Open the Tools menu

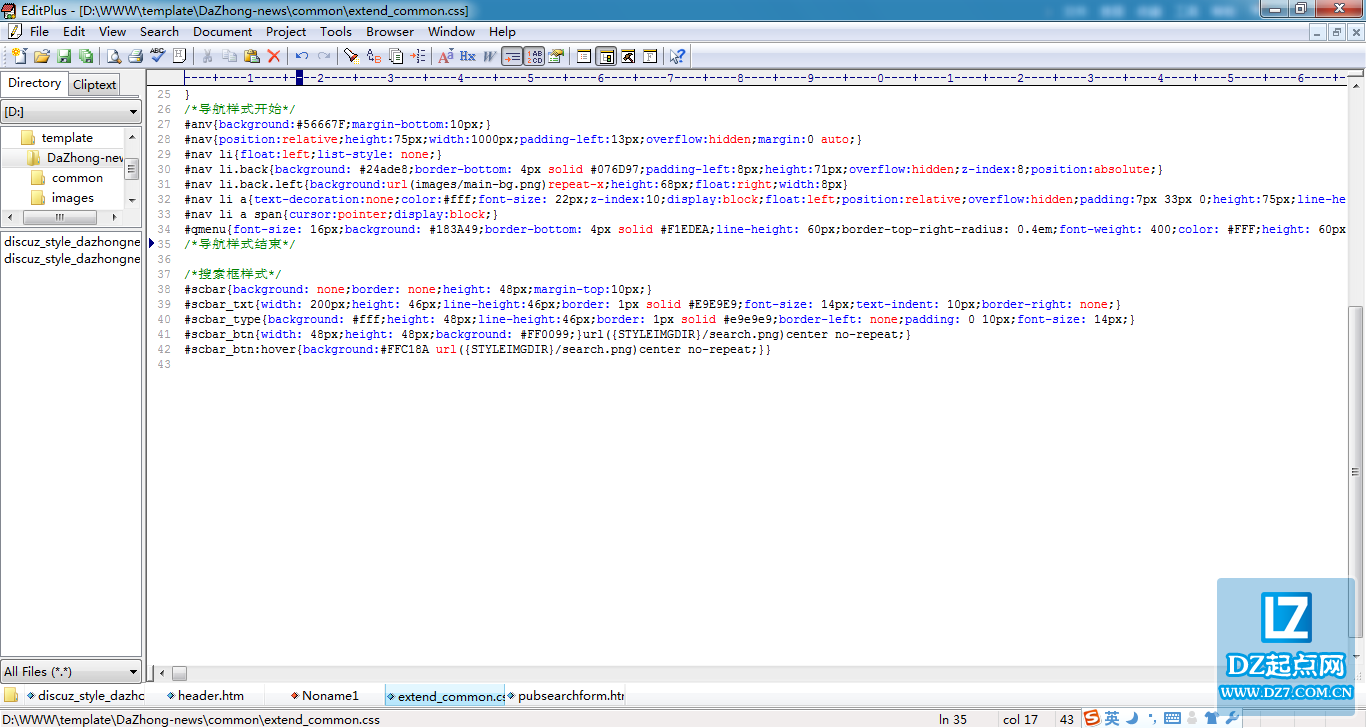pos(336,31)
